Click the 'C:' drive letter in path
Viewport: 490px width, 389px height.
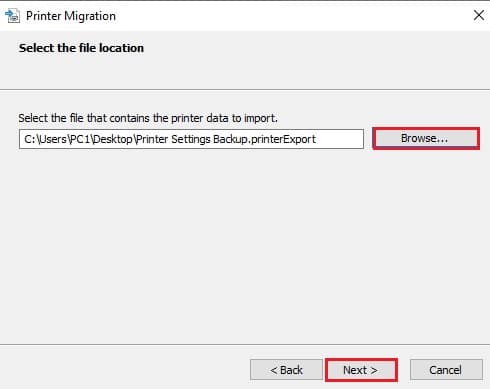point(30,139)
